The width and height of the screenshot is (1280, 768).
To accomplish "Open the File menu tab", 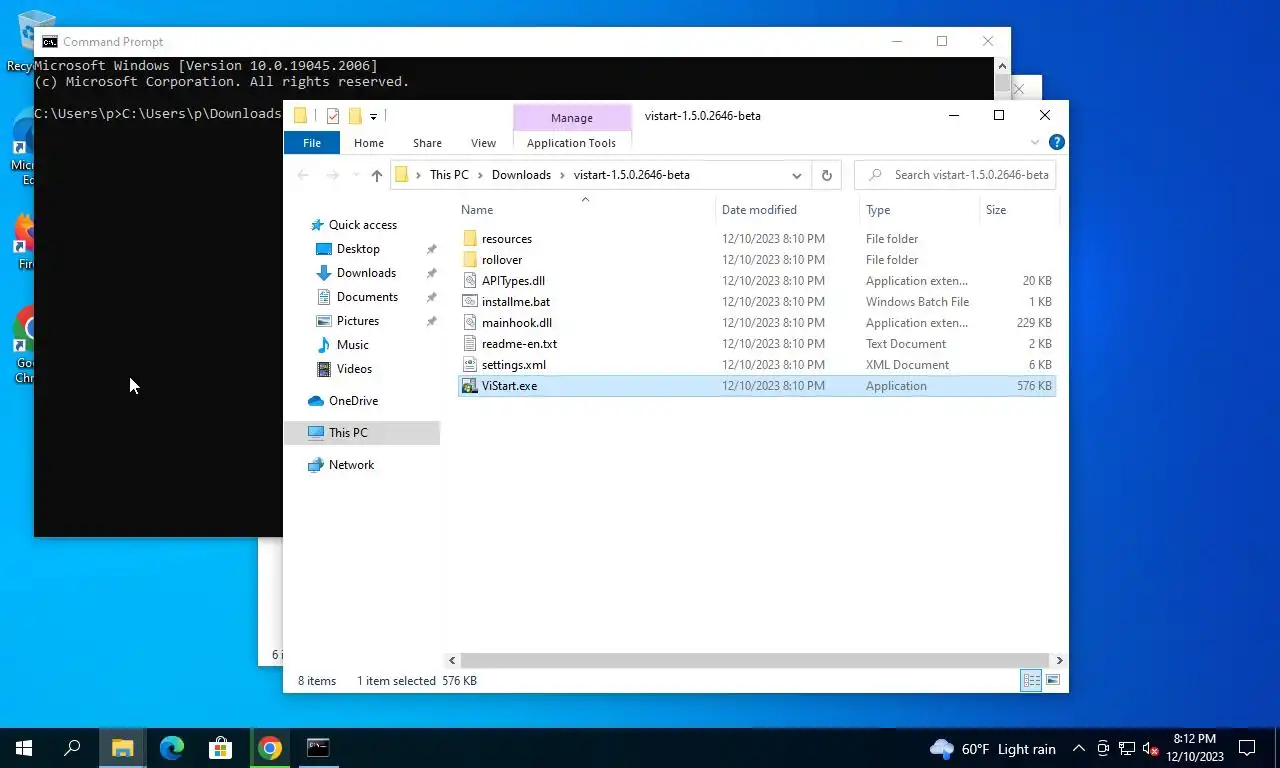I will 312,143.
